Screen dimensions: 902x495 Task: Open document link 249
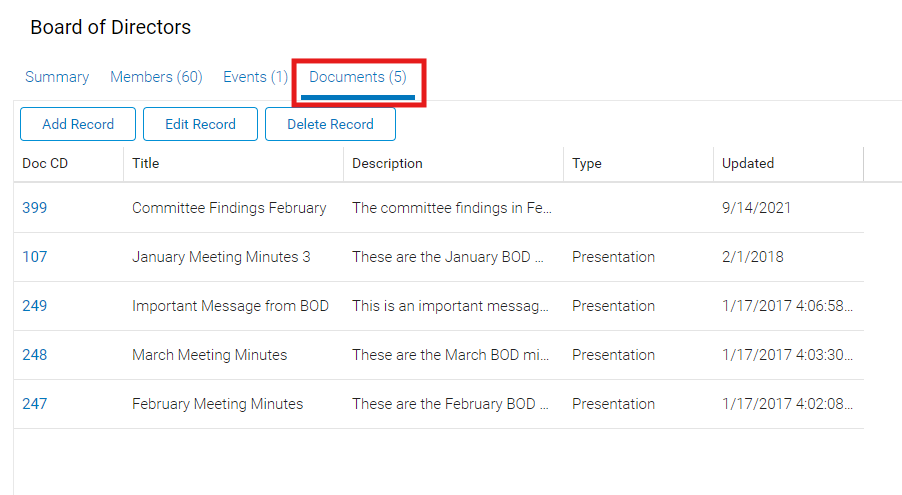[35, 306]
